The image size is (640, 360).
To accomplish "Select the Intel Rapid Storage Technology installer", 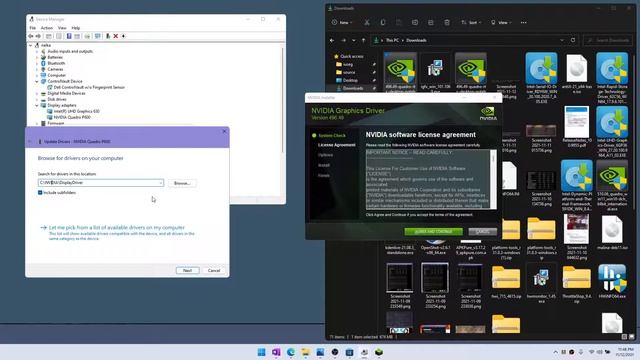I will pos(612,78).
